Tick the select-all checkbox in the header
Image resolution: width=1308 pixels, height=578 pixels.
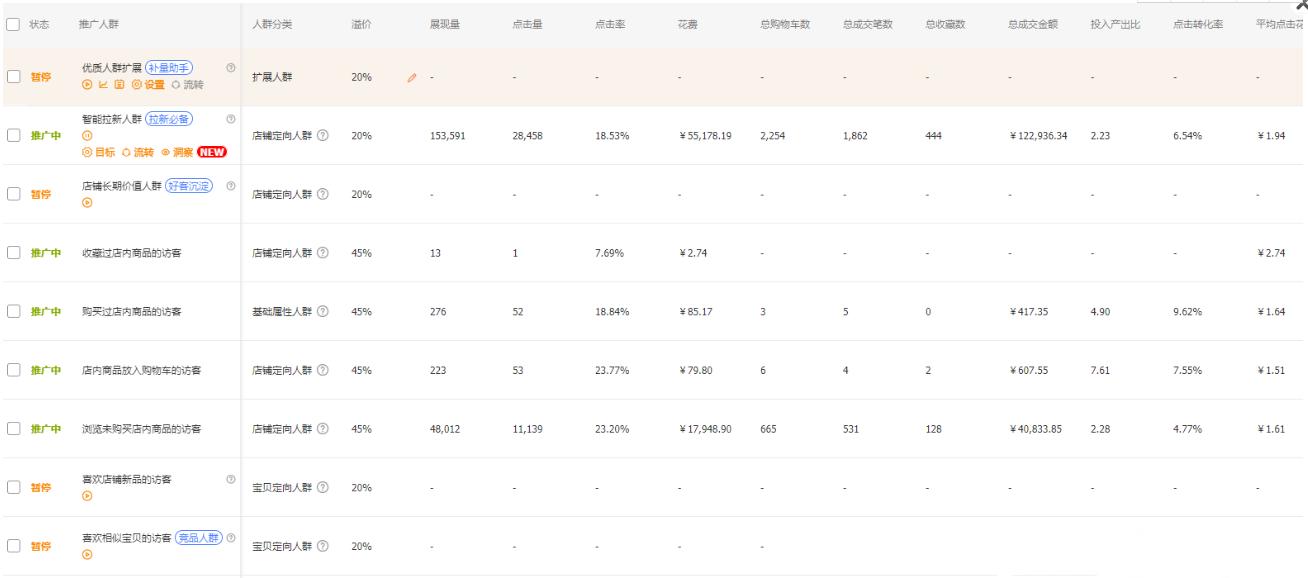point(13,23)
